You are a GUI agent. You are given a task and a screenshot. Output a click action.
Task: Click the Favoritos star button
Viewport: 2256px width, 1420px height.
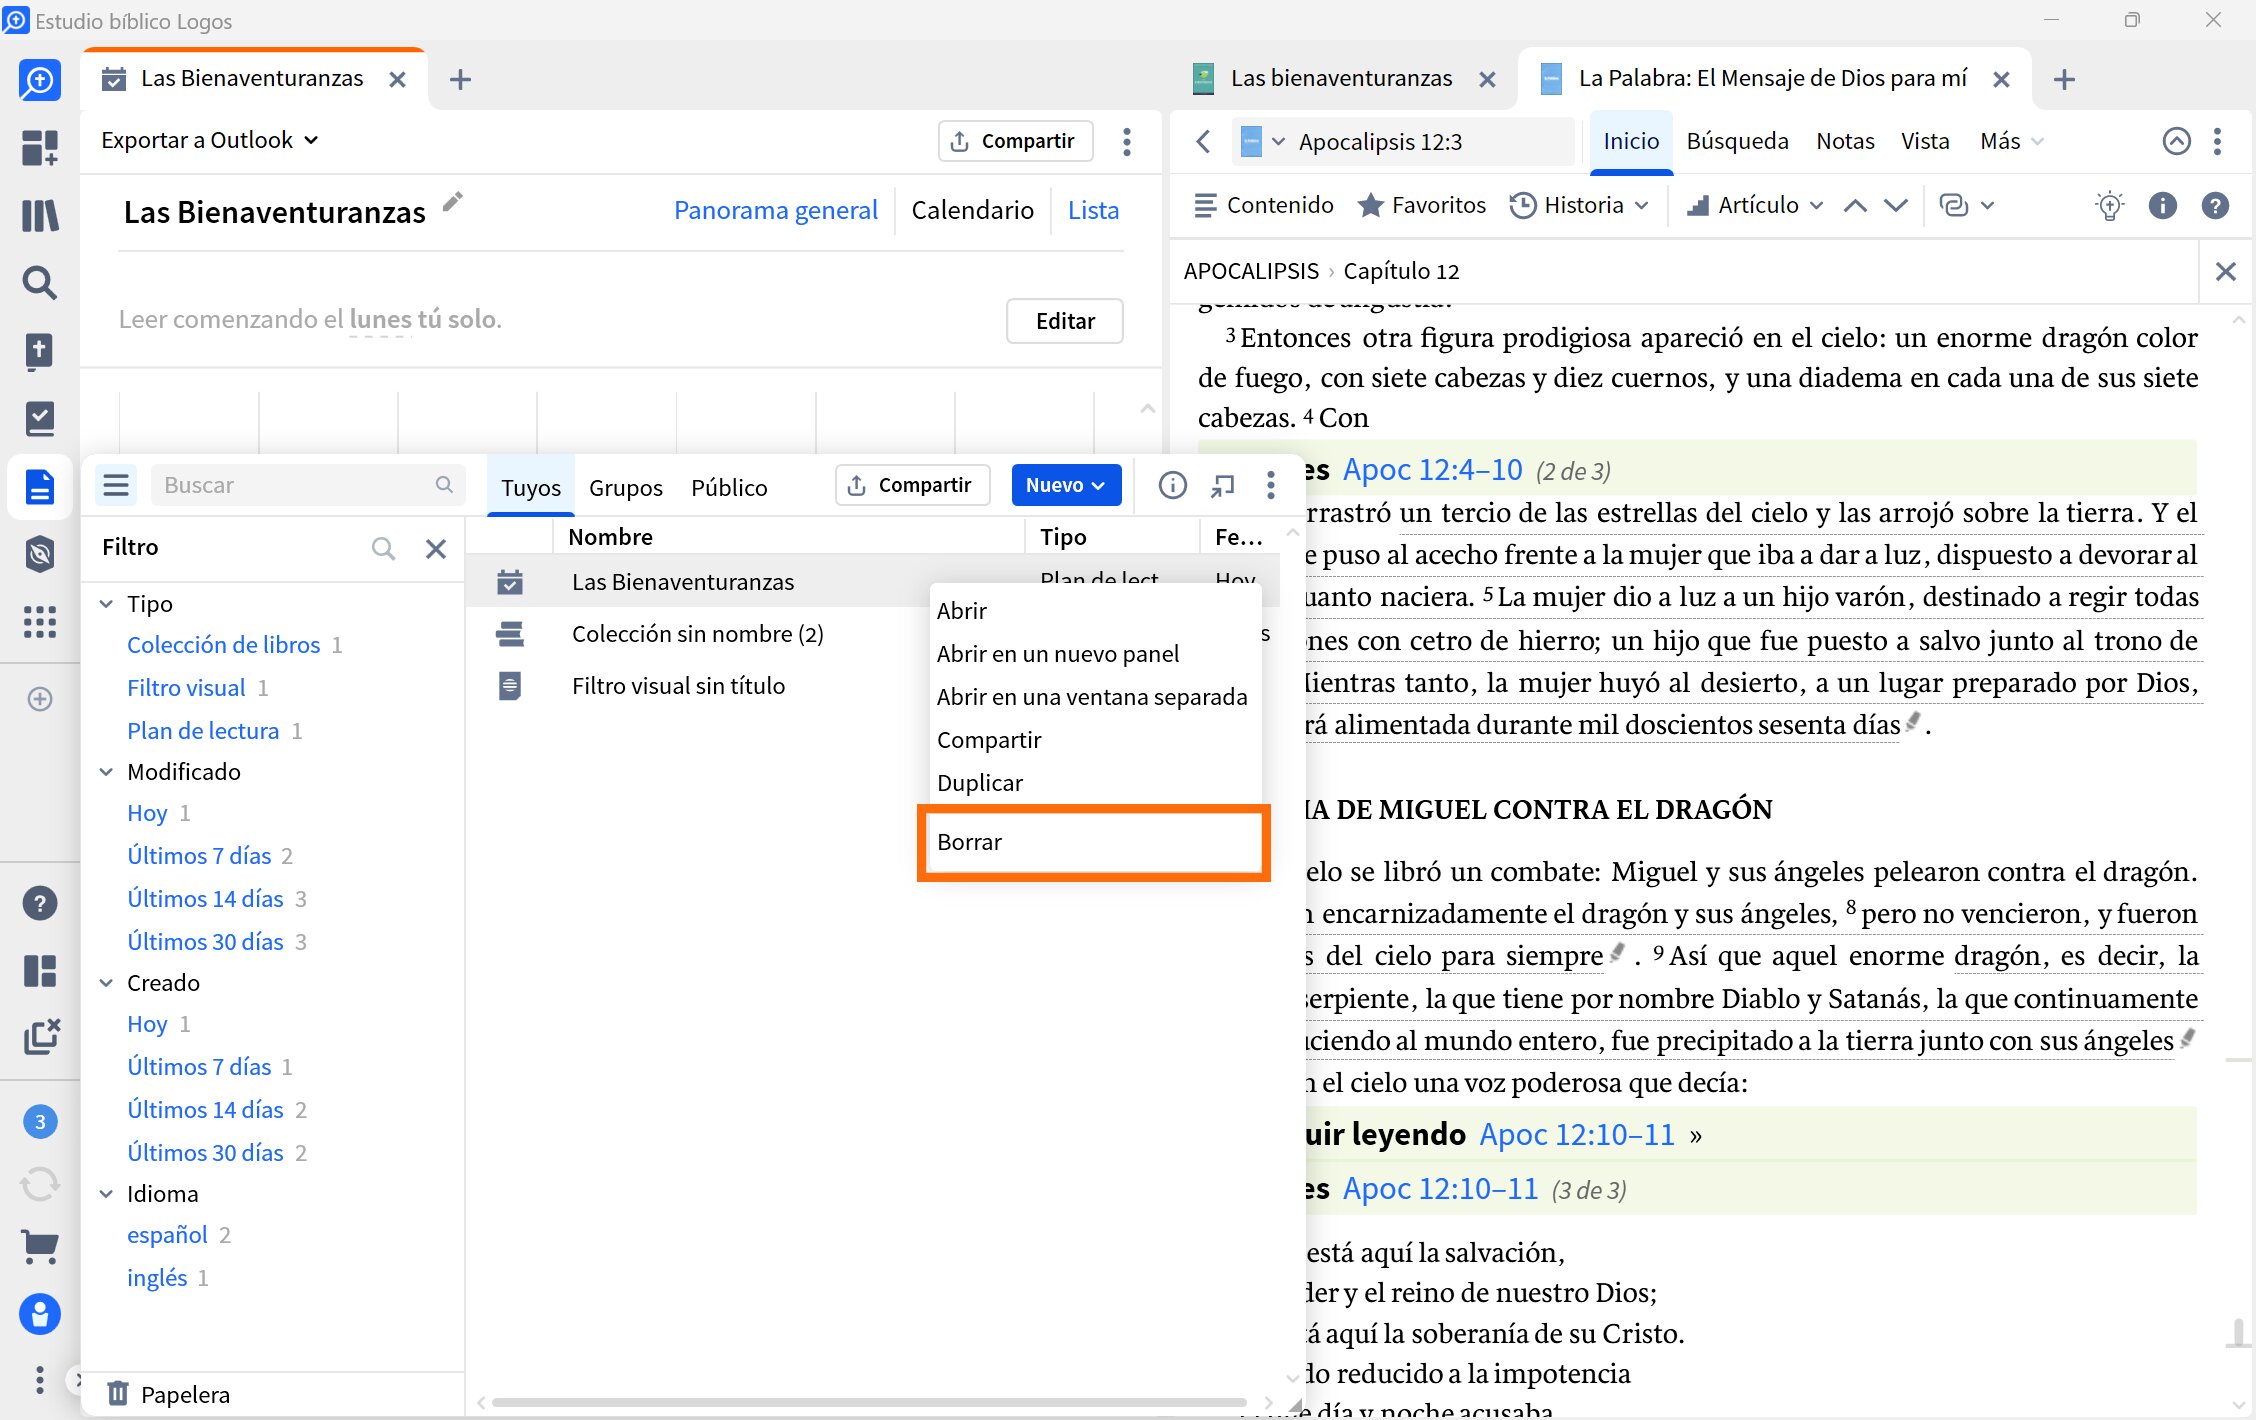[1421, 205]
